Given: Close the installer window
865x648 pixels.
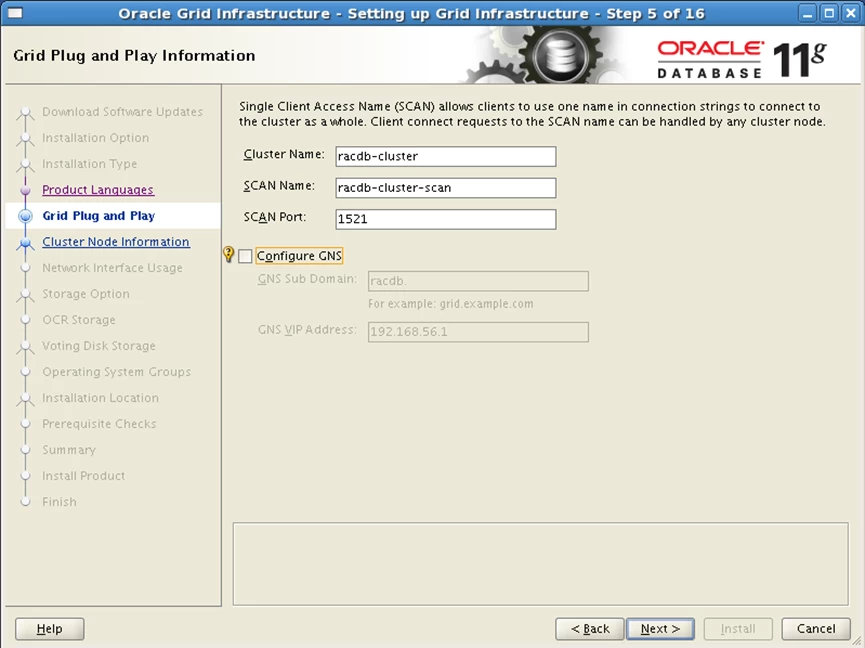Looking at the screenshot, I should (851, 13).
